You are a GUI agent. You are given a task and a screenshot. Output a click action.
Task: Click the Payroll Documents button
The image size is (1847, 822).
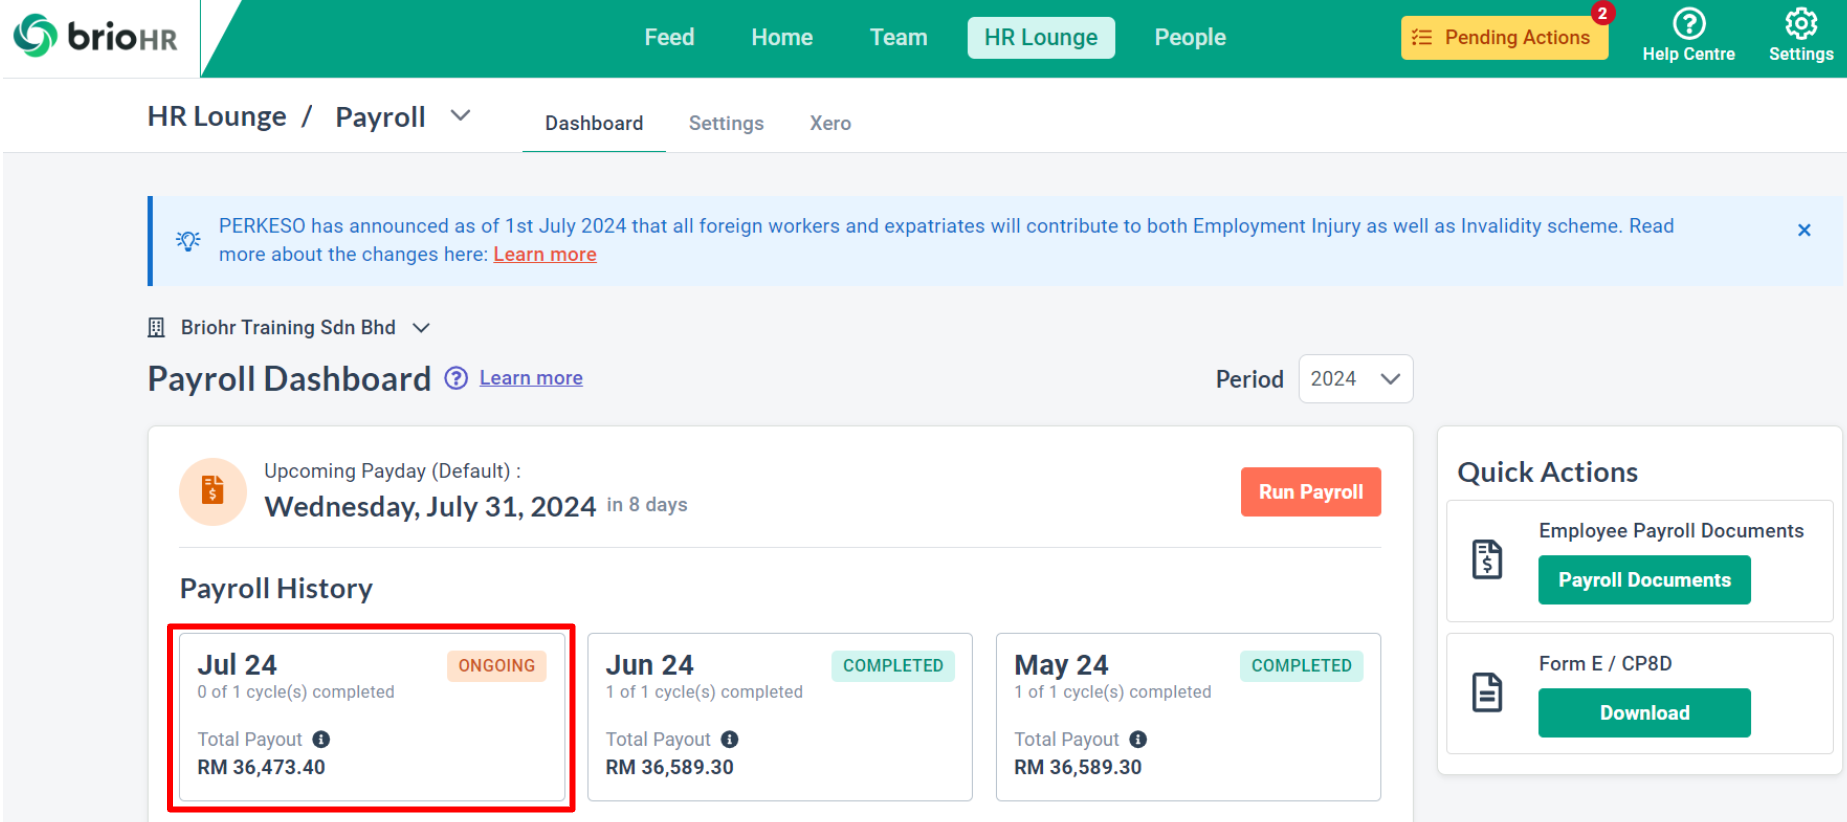(1644, 580)
